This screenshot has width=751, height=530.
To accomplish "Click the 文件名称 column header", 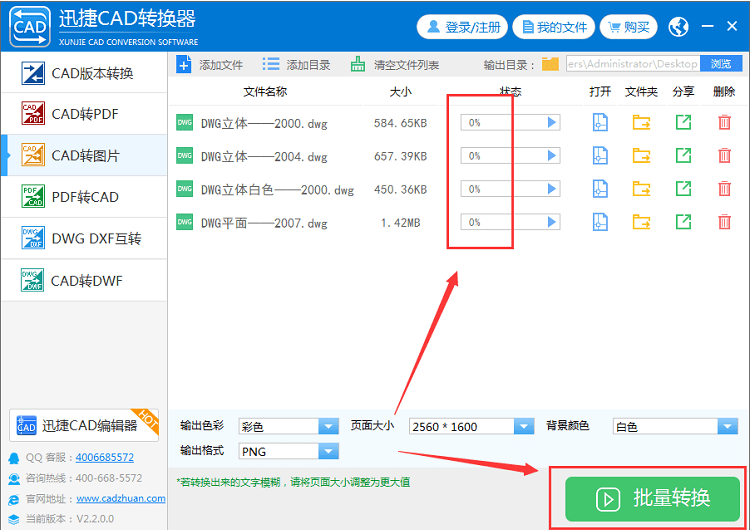I will [265, 91].
